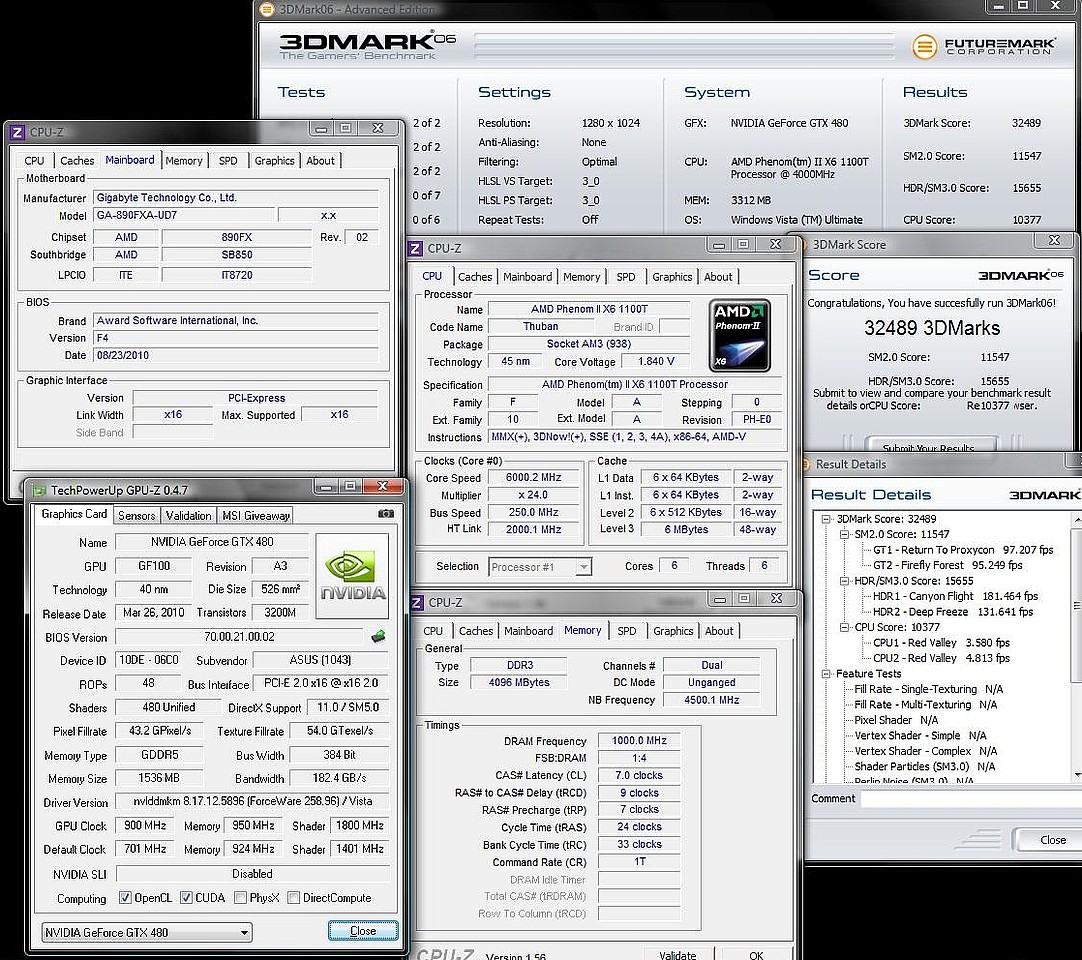
Task: Click the GA-890FXA-UD7 model field
Action: (x=184, y=215)
